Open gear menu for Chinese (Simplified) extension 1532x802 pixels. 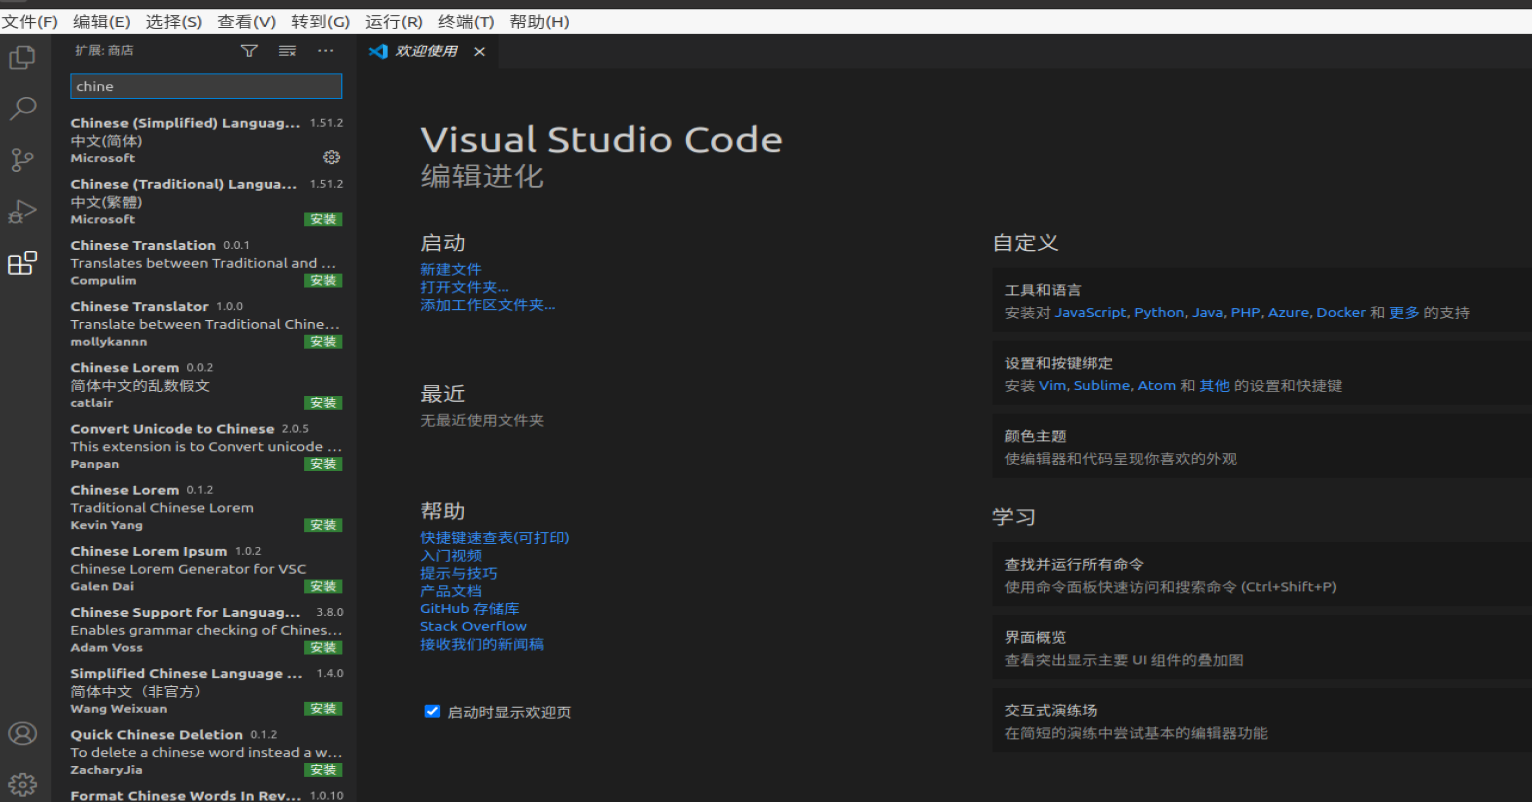coord(332,157)
